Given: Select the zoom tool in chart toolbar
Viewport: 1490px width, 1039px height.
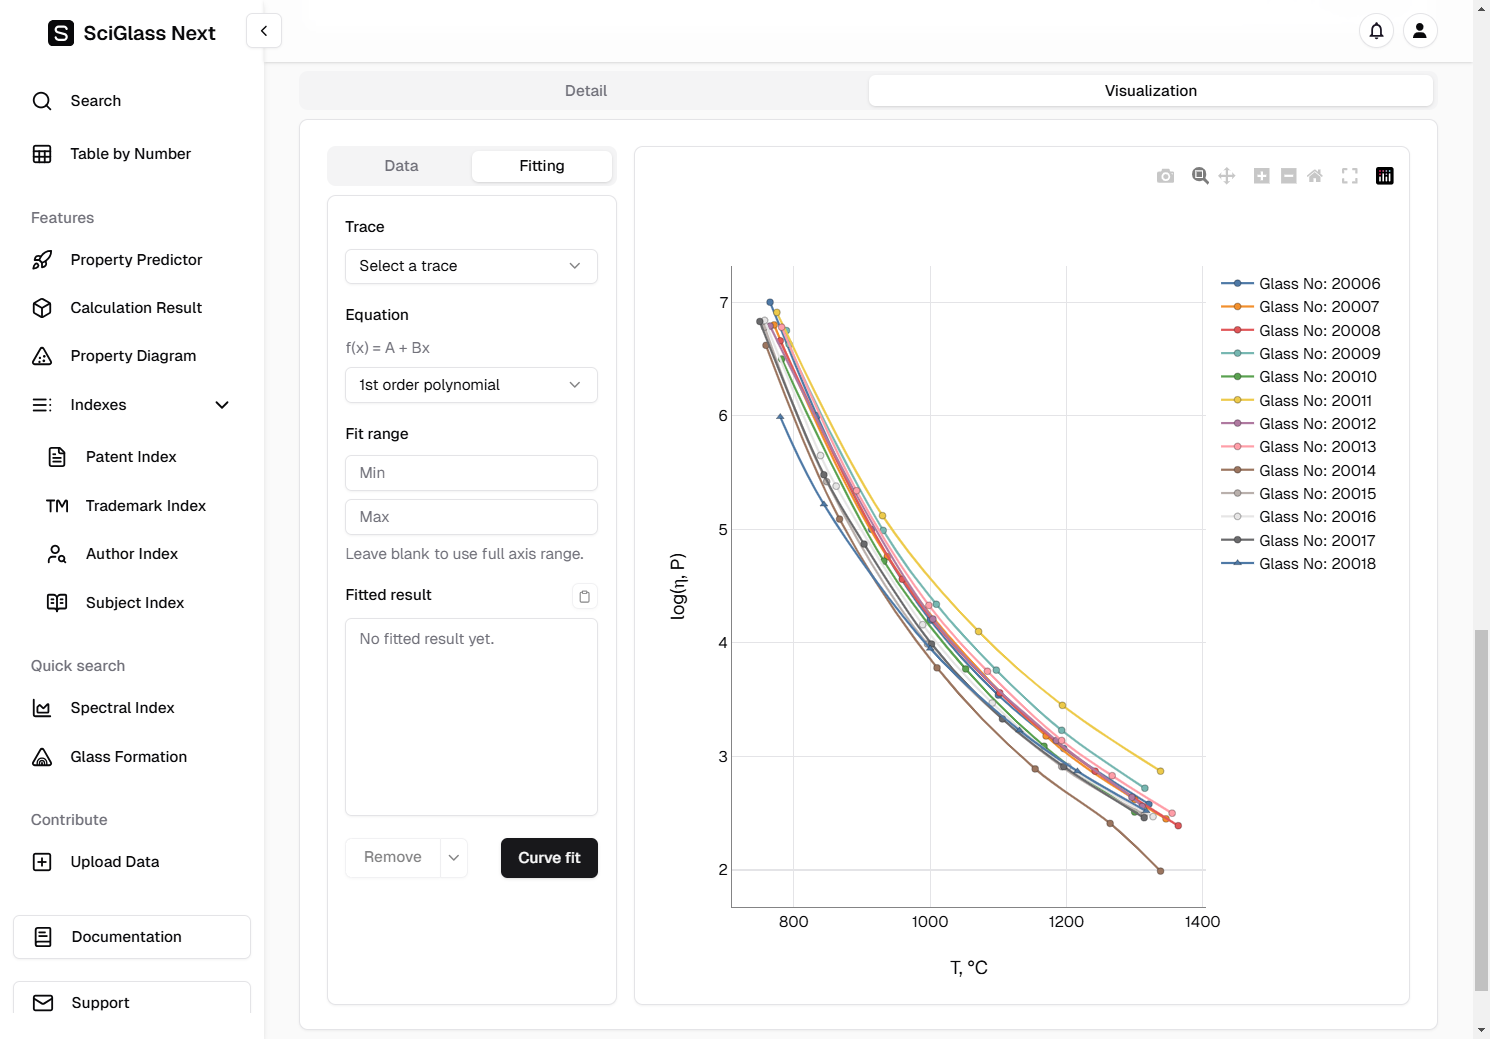Looking at the screenshot, I should click(x=1200, y=176).
